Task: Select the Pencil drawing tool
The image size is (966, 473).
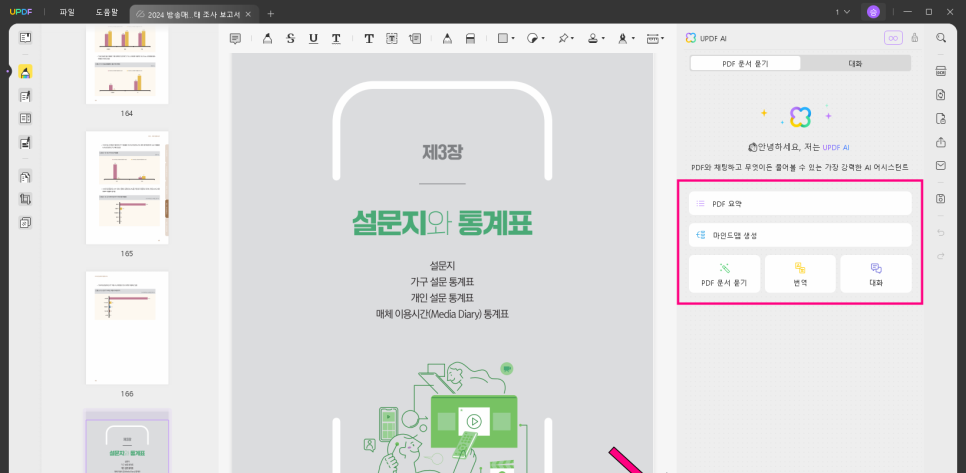Action: pyautogui.click(x=447, y=39)
